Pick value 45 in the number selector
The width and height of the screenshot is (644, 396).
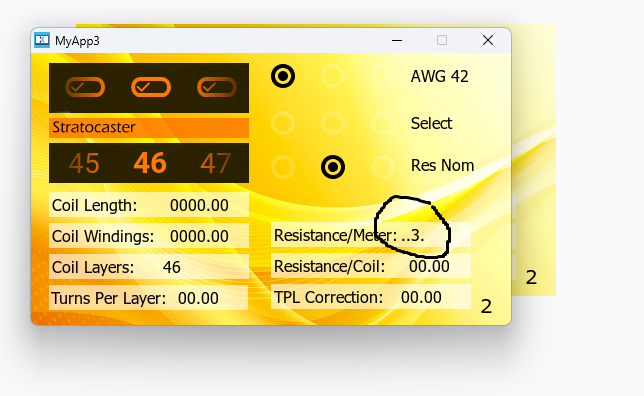coord(84,163)
